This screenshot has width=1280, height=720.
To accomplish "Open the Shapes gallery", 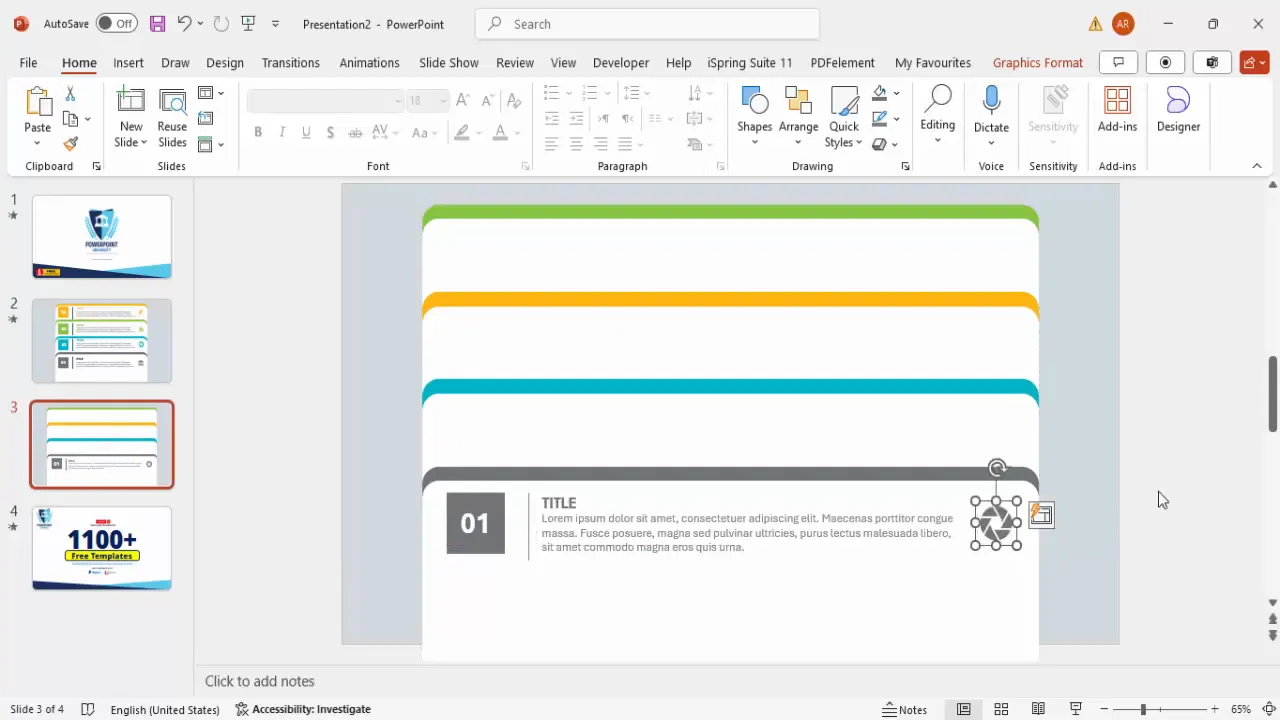I will pyautogui.click(x=754, y=116).
